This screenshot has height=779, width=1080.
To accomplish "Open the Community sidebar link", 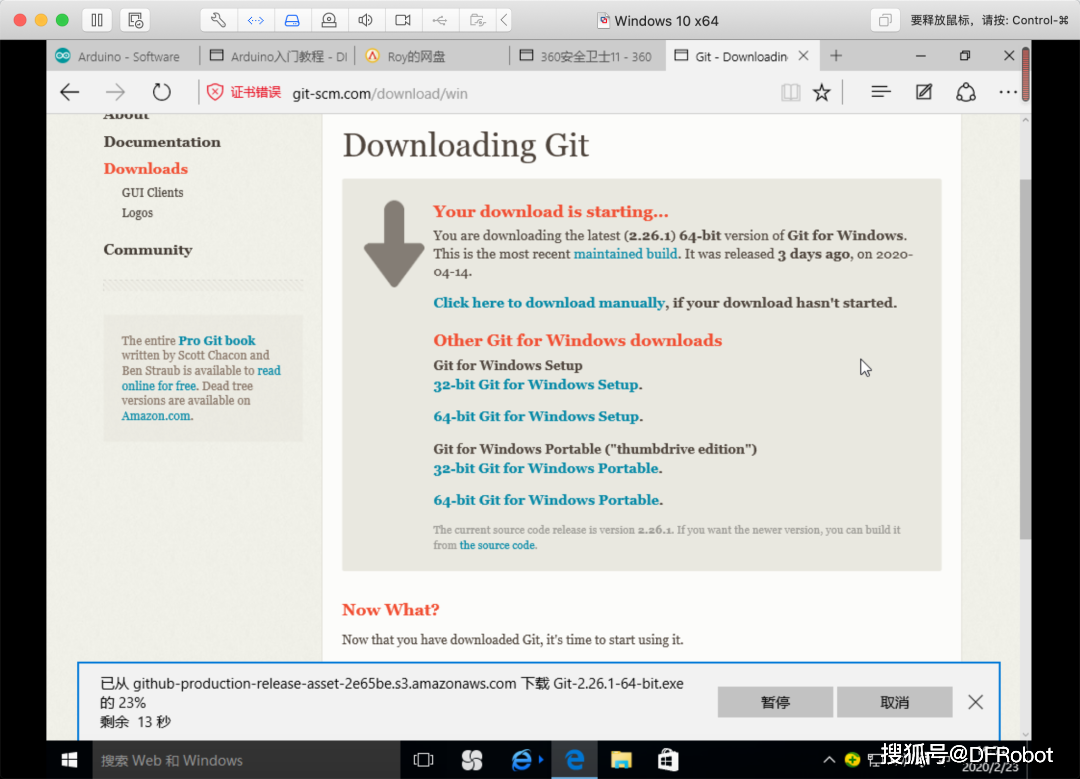I will pos(147,249).
